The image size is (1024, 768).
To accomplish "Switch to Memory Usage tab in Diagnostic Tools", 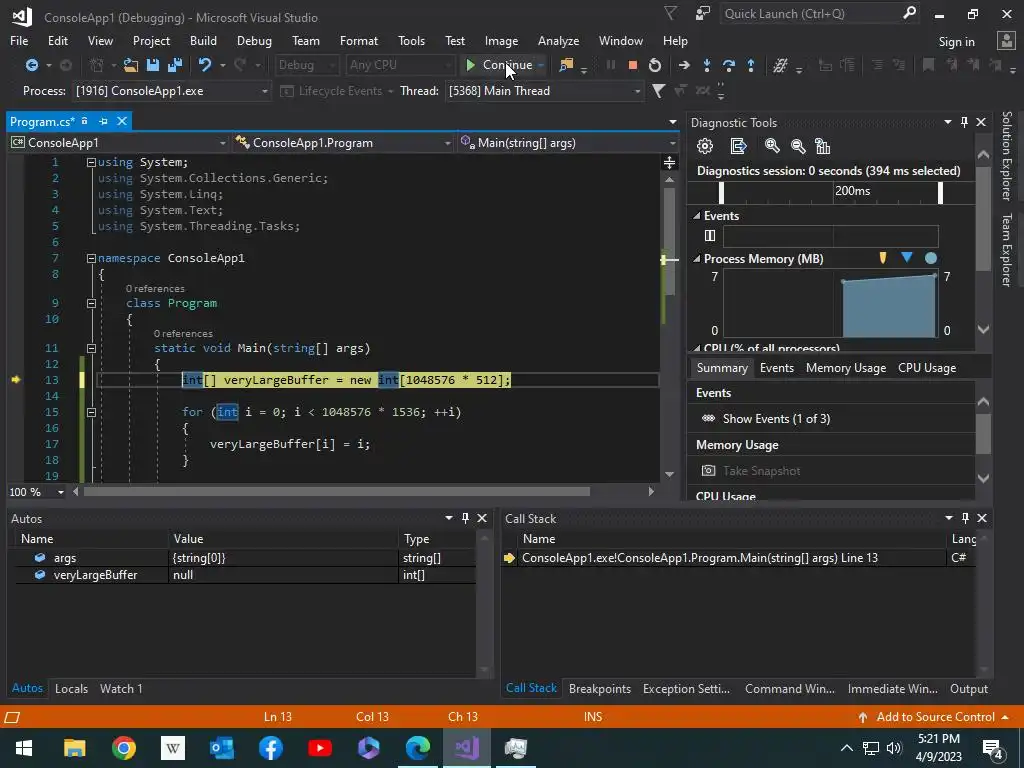I will [846, 368].
